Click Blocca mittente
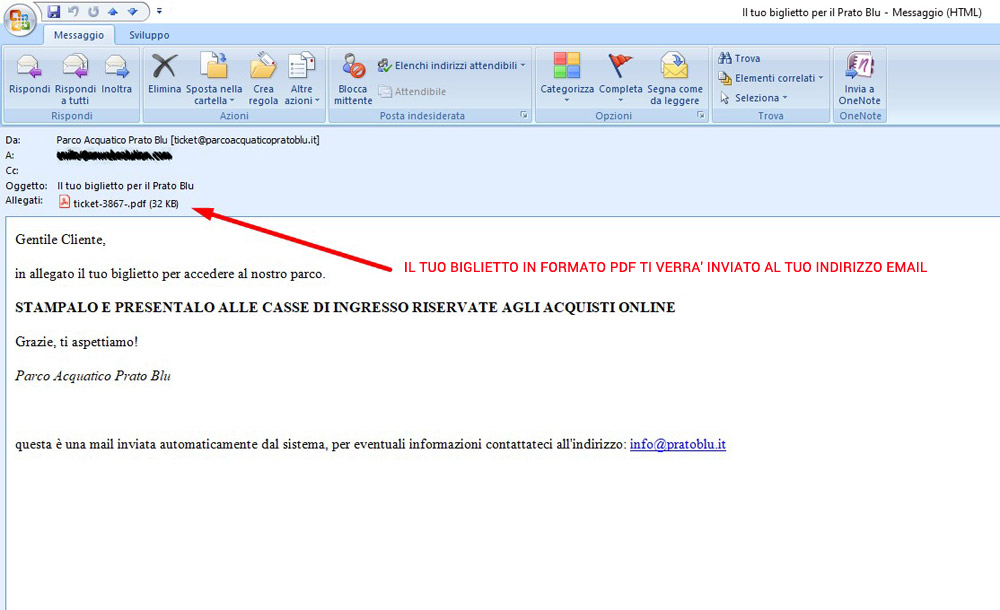The image size is (1000, 610). tap(353, 78)
